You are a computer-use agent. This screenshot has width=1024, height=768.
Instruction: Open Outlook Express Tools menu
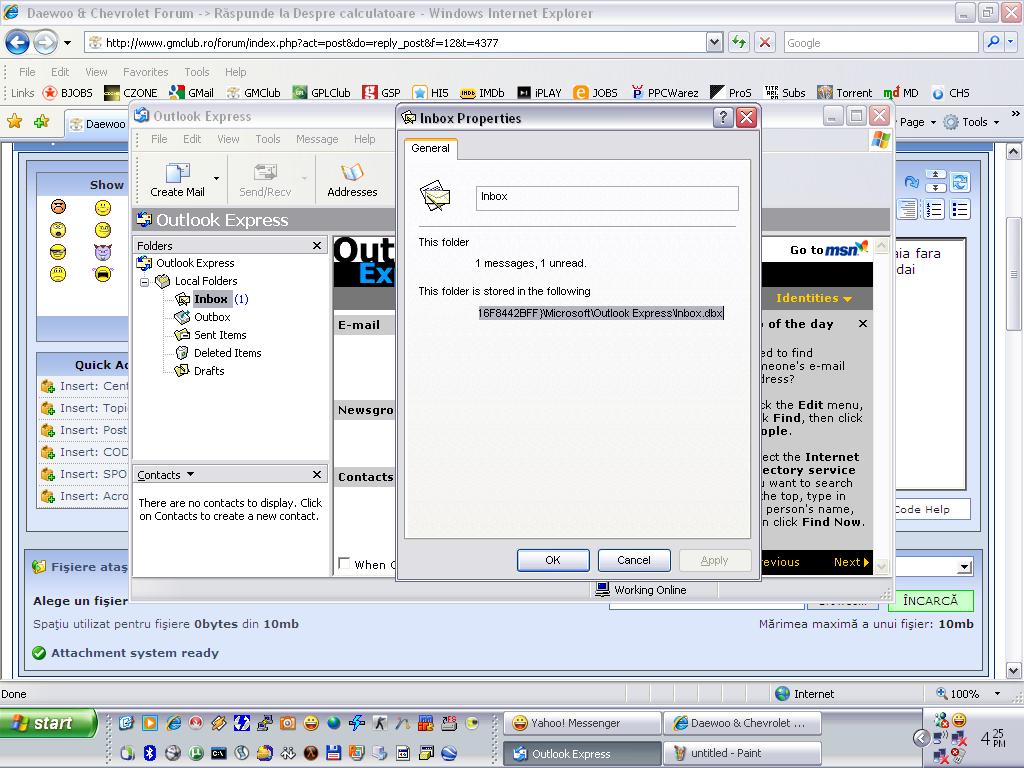coord(268,139)
